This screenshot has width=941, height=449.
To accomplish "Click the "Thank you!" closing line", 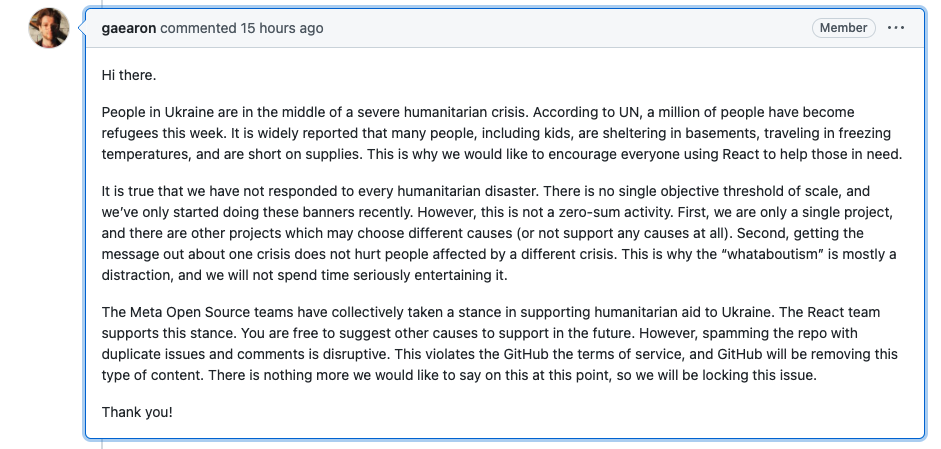I will click(137, 412).
